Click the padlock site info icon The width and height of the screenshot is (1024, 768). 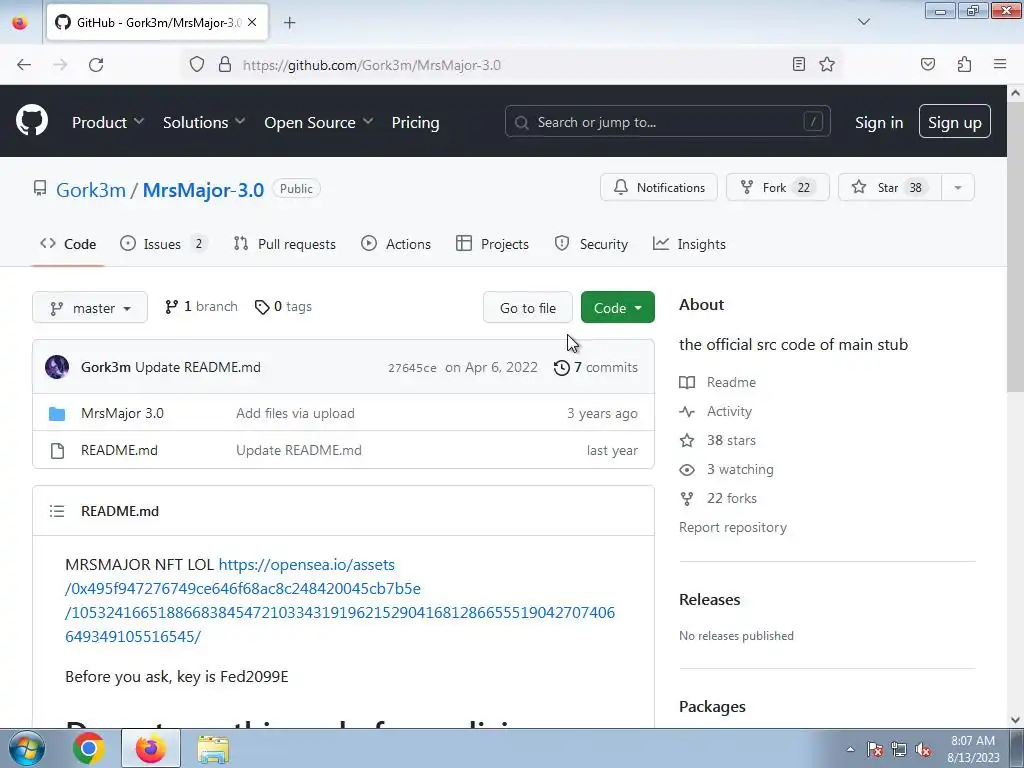[225, 64]
